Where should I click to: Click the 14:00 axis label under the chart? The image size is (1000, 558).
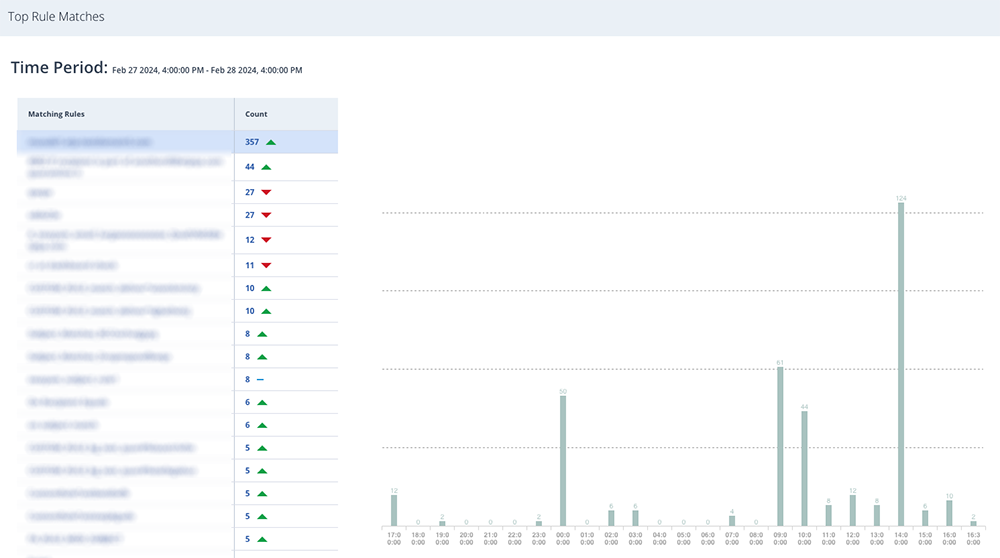click(x=901, y=539)
